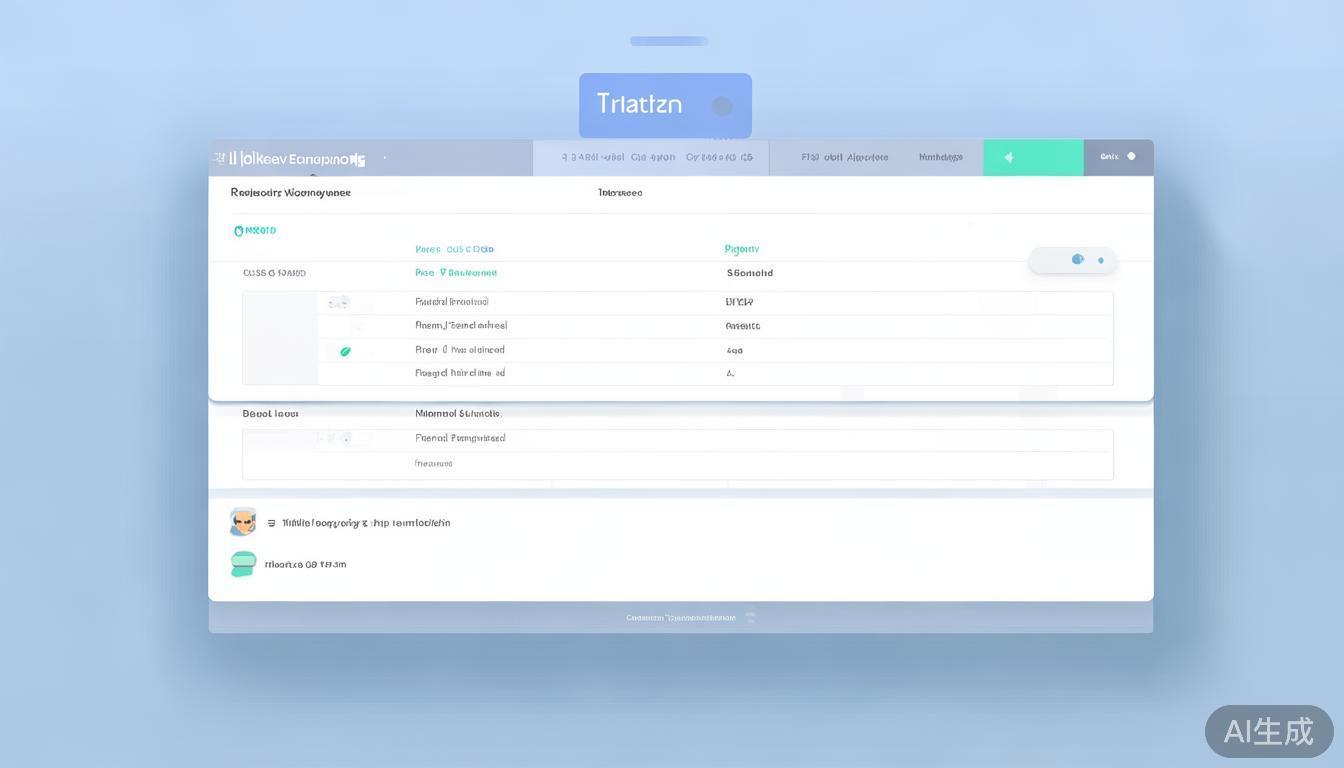Click the last row in the lower table
1344x768 pixels.
click(677, 464)
